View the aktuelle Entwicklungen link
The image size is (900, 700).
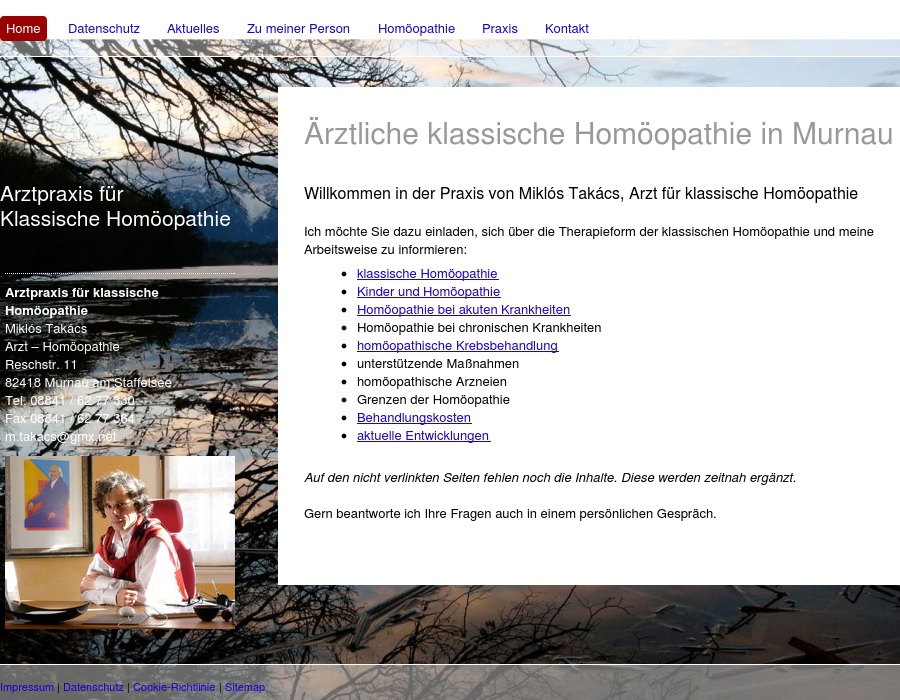point(423,436)
